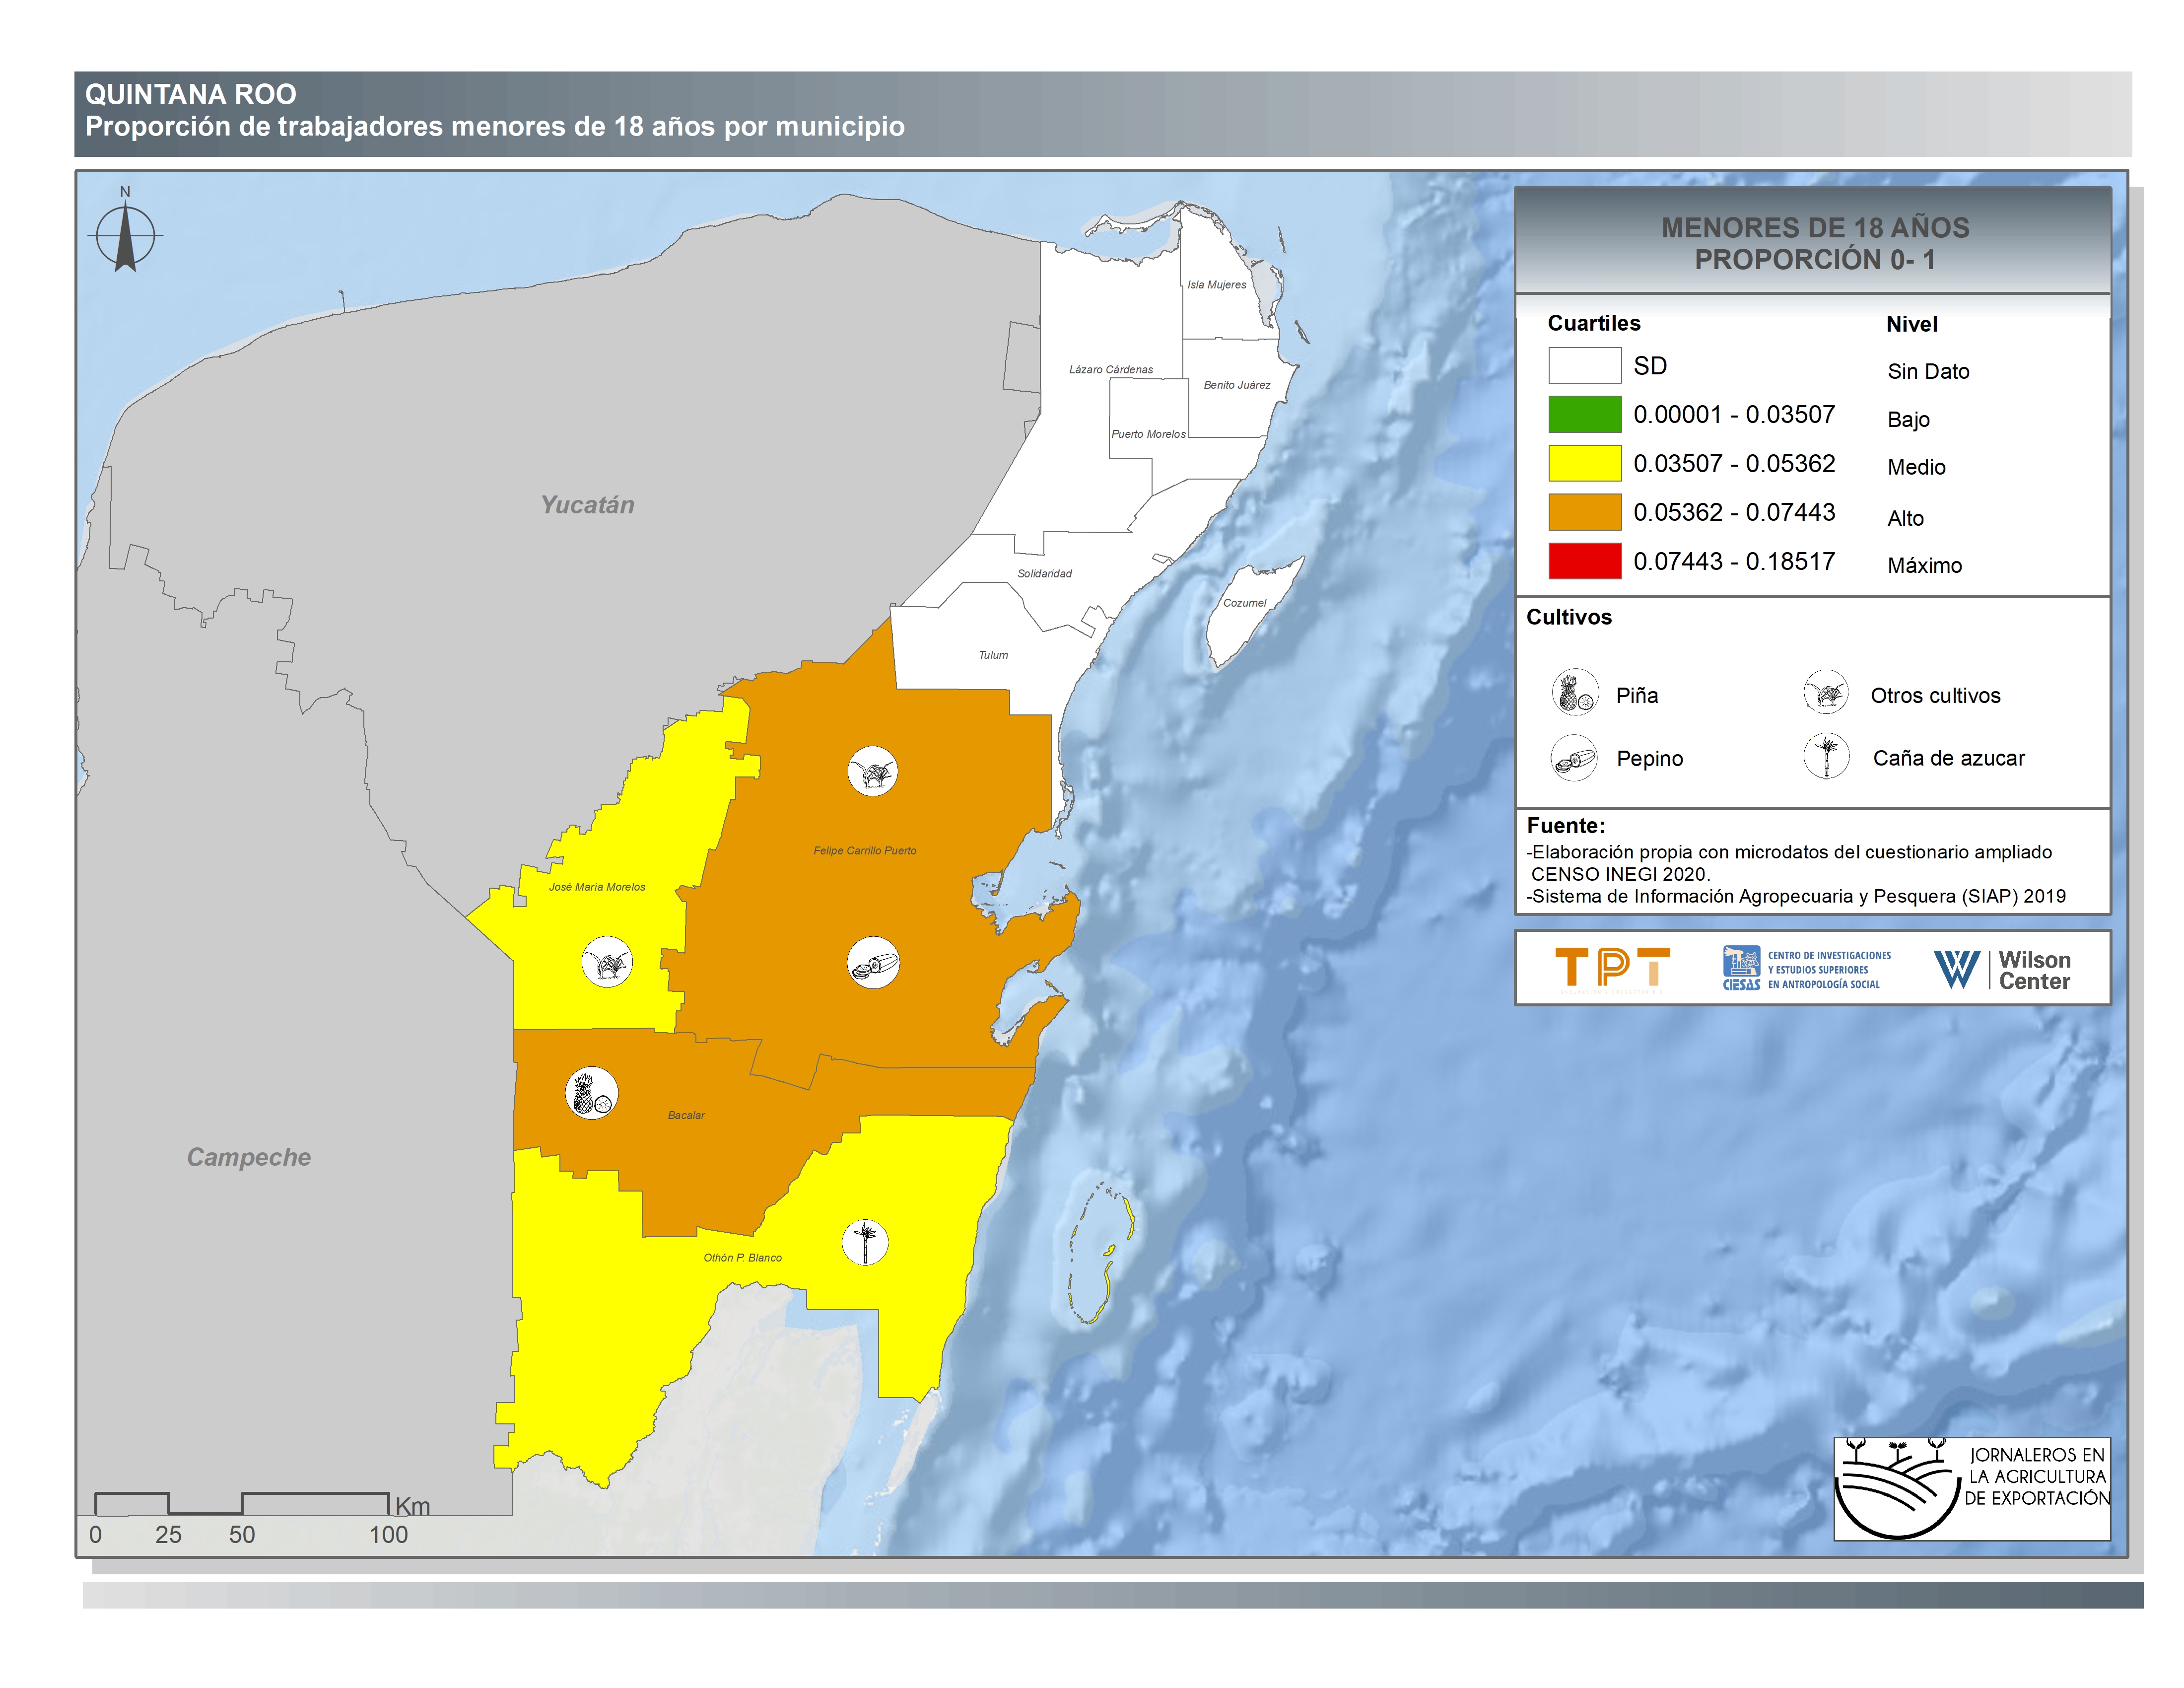Click the orange Alto legend swatch

pyautogui.click(x=1584, y=512)
